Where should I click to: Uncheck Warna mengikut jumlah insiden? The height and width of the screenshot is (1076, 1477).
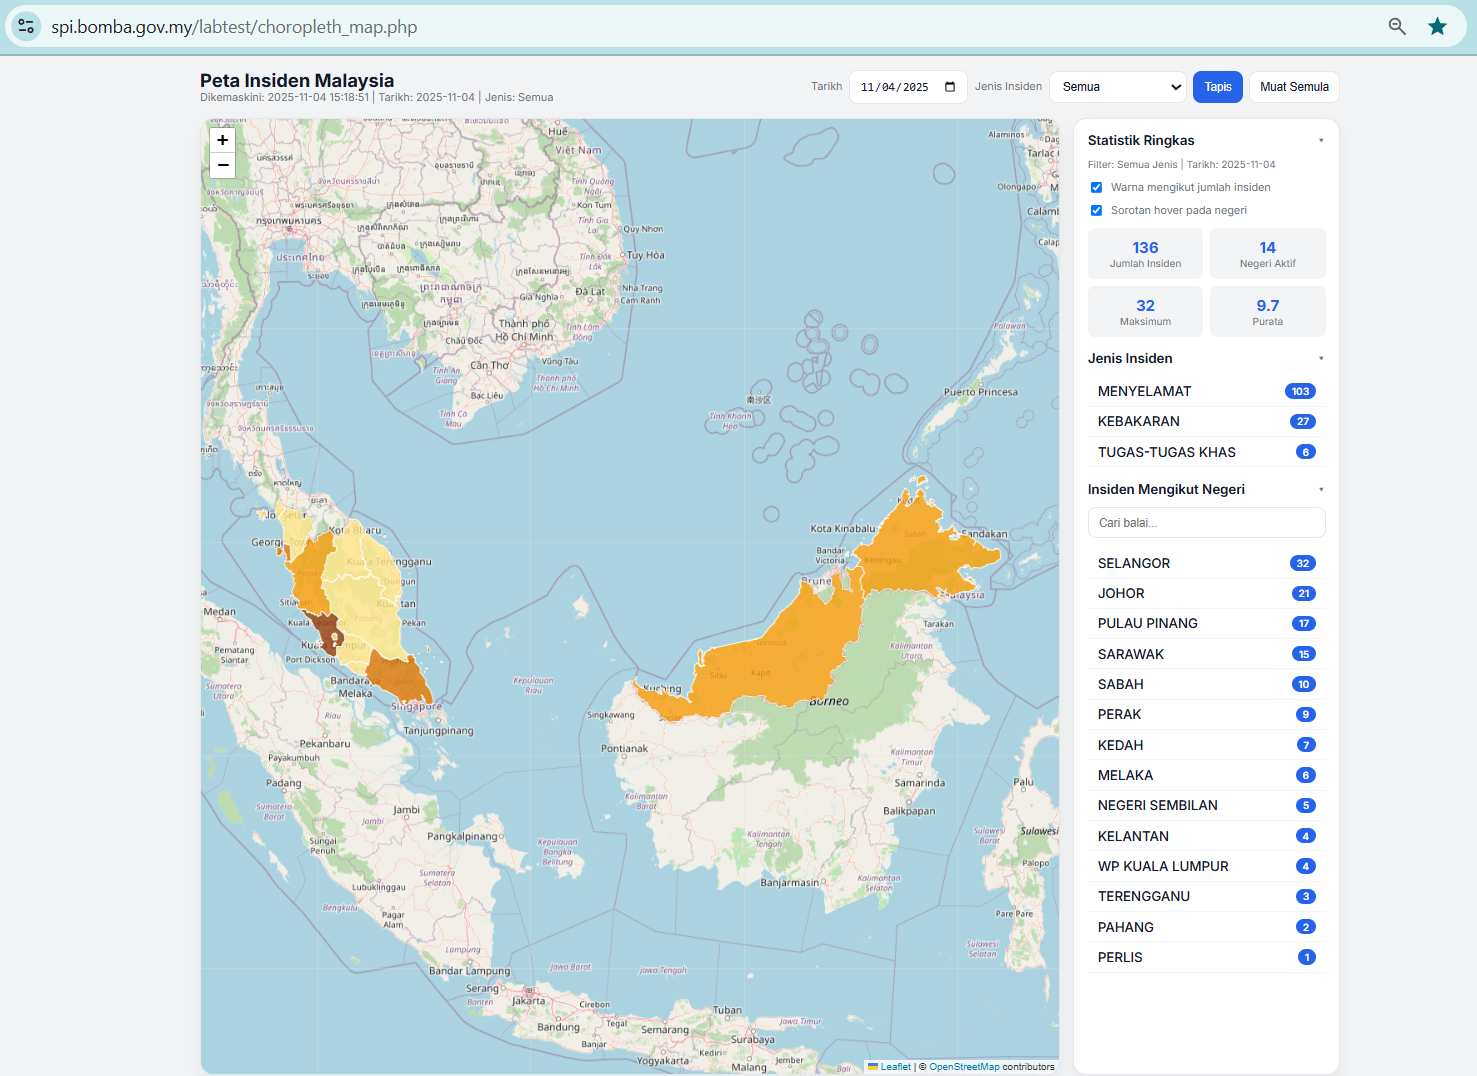[x=1096, y=187]
